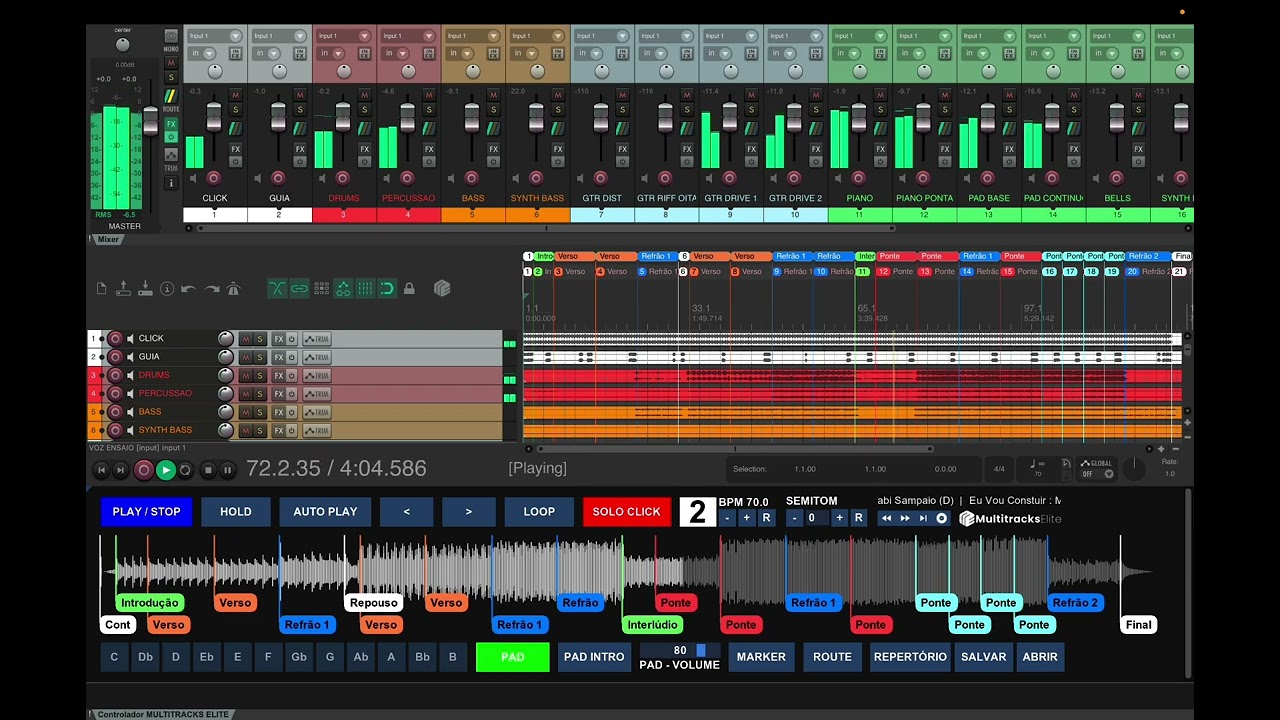Go to project start in transport

(100, 469)
